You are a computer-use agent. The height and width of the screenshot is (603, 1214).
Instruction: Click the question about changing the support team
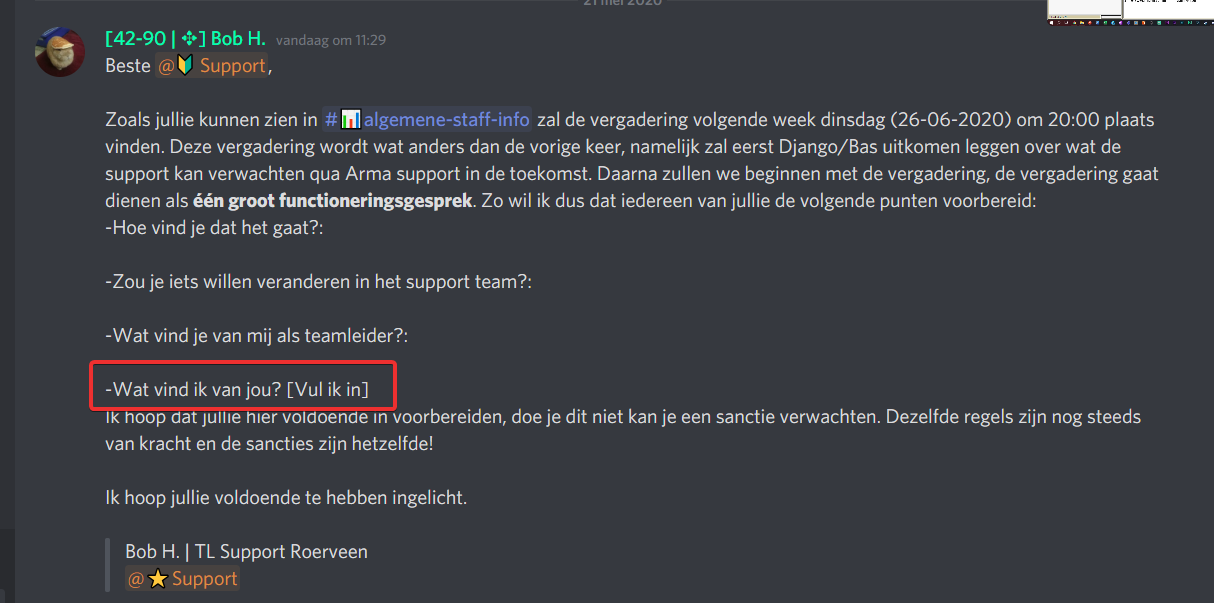(318, 282)
